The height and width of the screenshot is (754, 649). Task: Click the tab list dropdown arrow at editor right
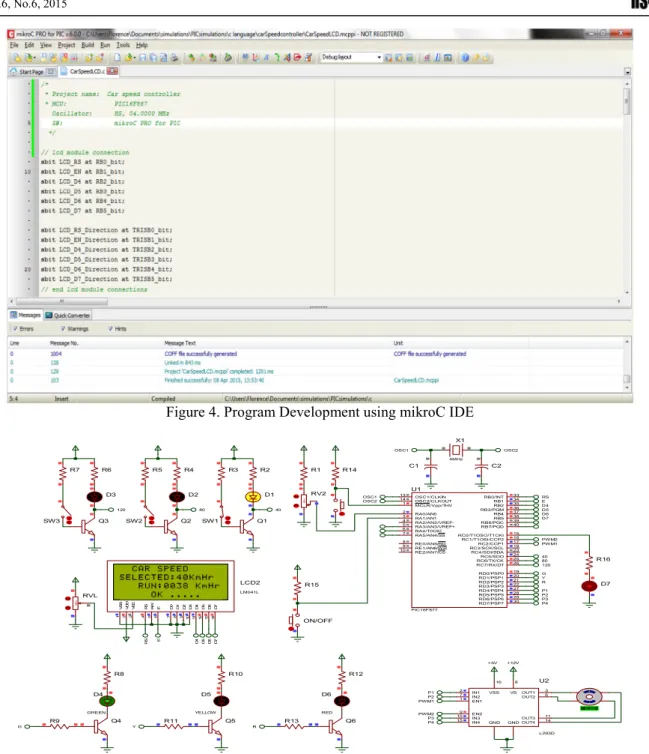(627, 72)
